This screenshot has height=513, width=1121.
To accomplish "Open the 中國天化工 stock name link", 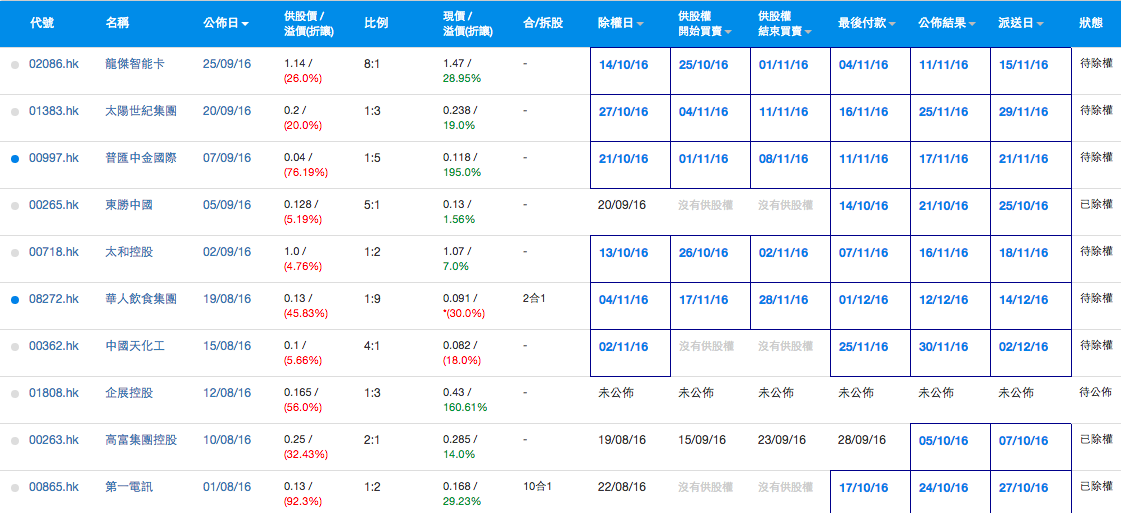I will click(x=135, y=346).
